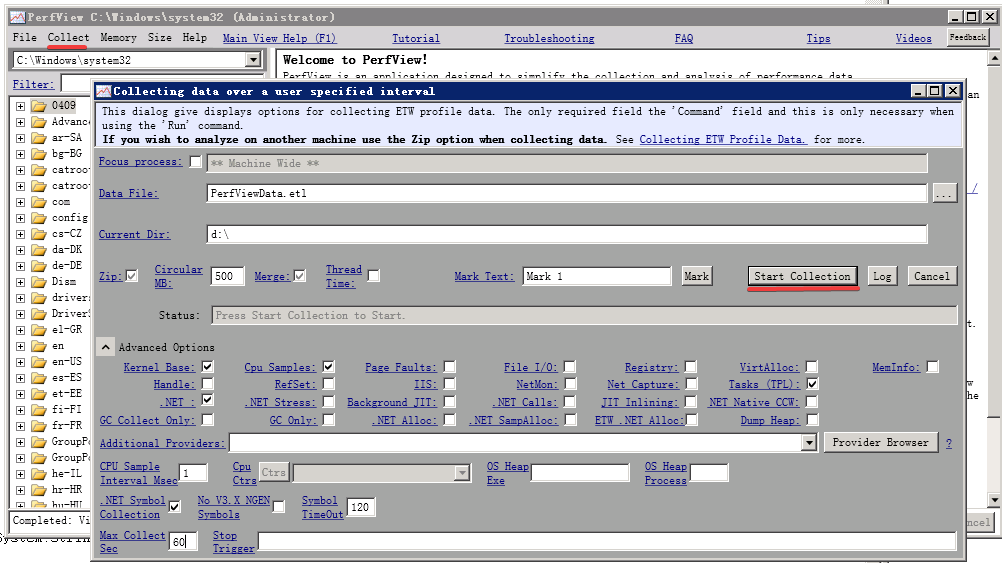
Task: Enable the MemInfo checkbox
Action: click(933, 367)
